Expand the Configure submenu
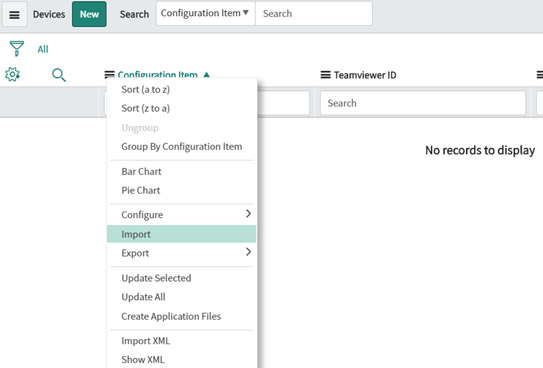Viewport: 543px width, 368px height. (x=182, y=215)
